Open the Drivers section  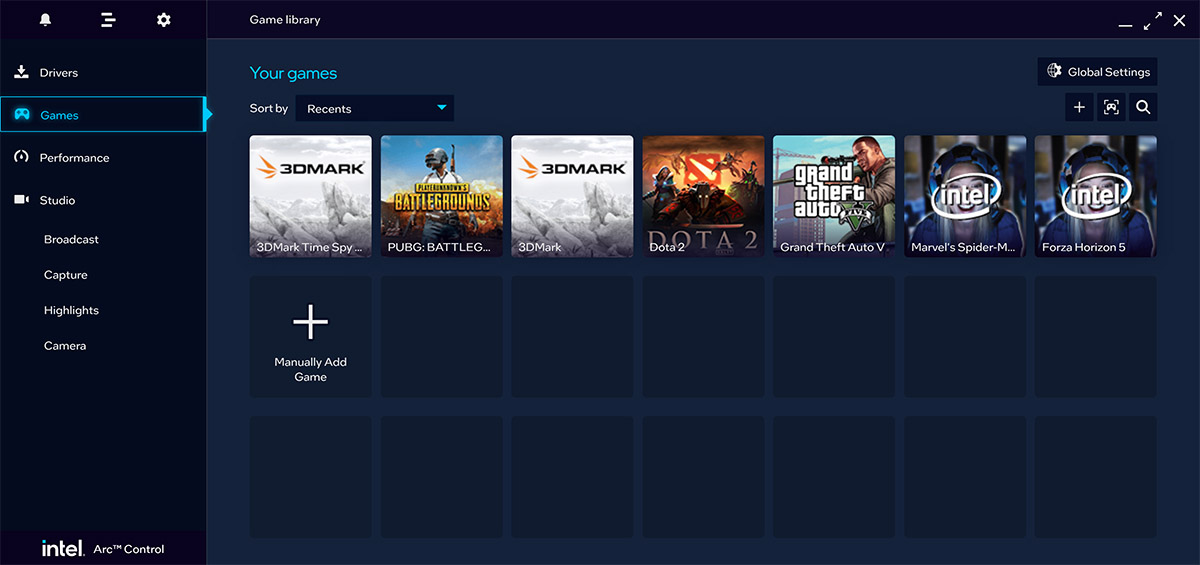(58, 73)
